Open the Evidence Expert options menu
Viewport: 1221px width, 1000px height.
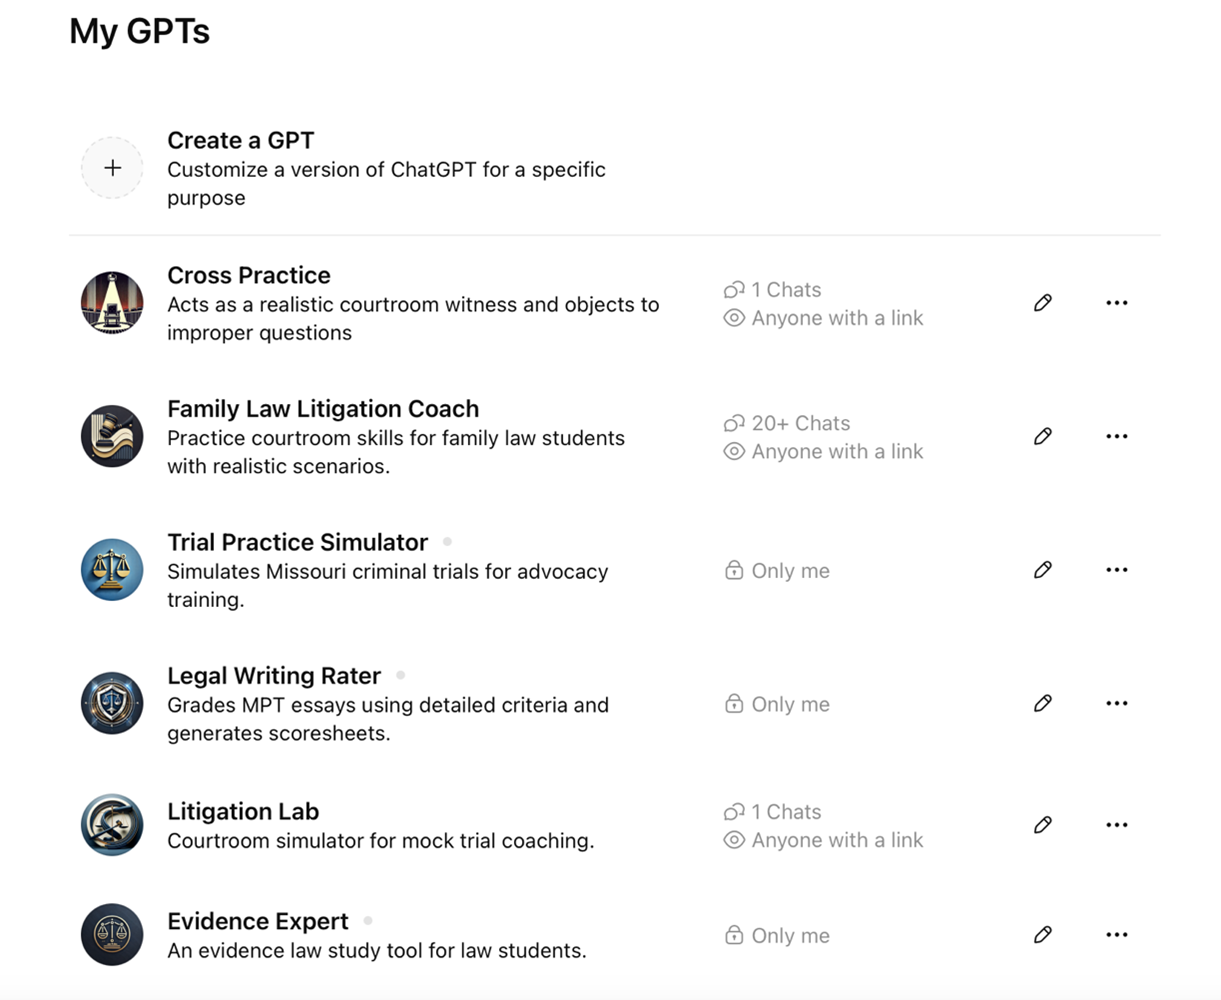[x=1117, y=934]
